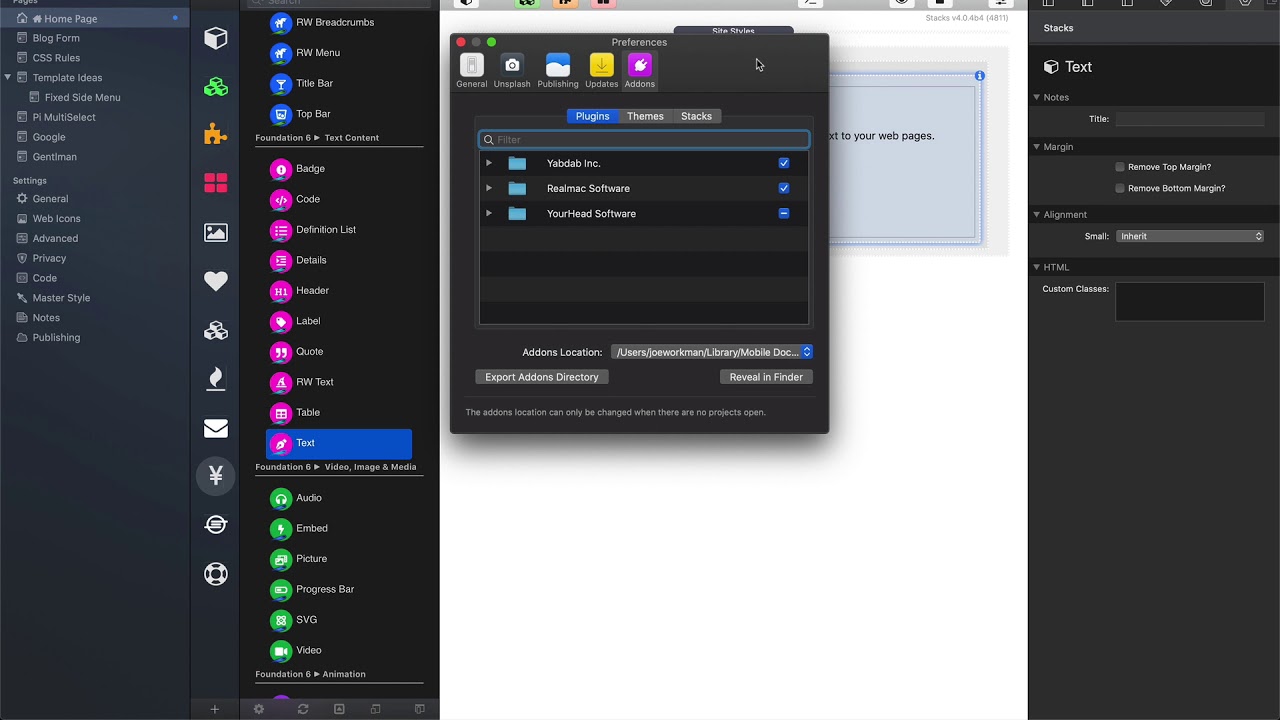Open the CSS Rules page
The image size is (1280, 720).
pyautogui.click(x=56, y=58)
